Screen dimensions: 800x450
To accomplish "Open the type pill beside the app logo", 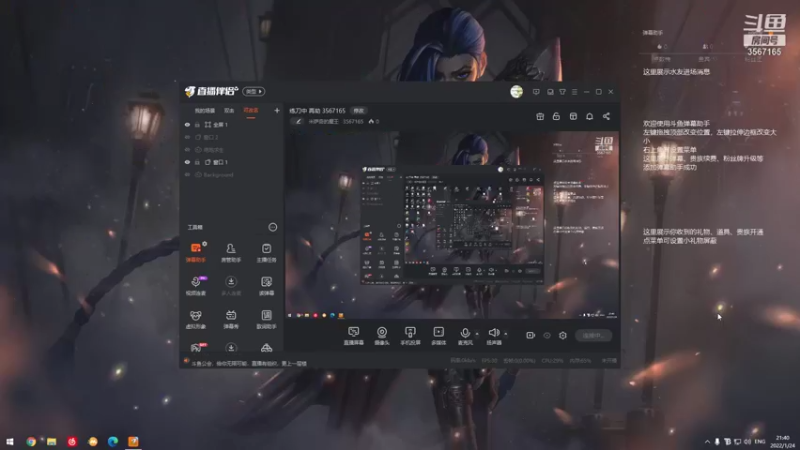I will click(254, 91).
